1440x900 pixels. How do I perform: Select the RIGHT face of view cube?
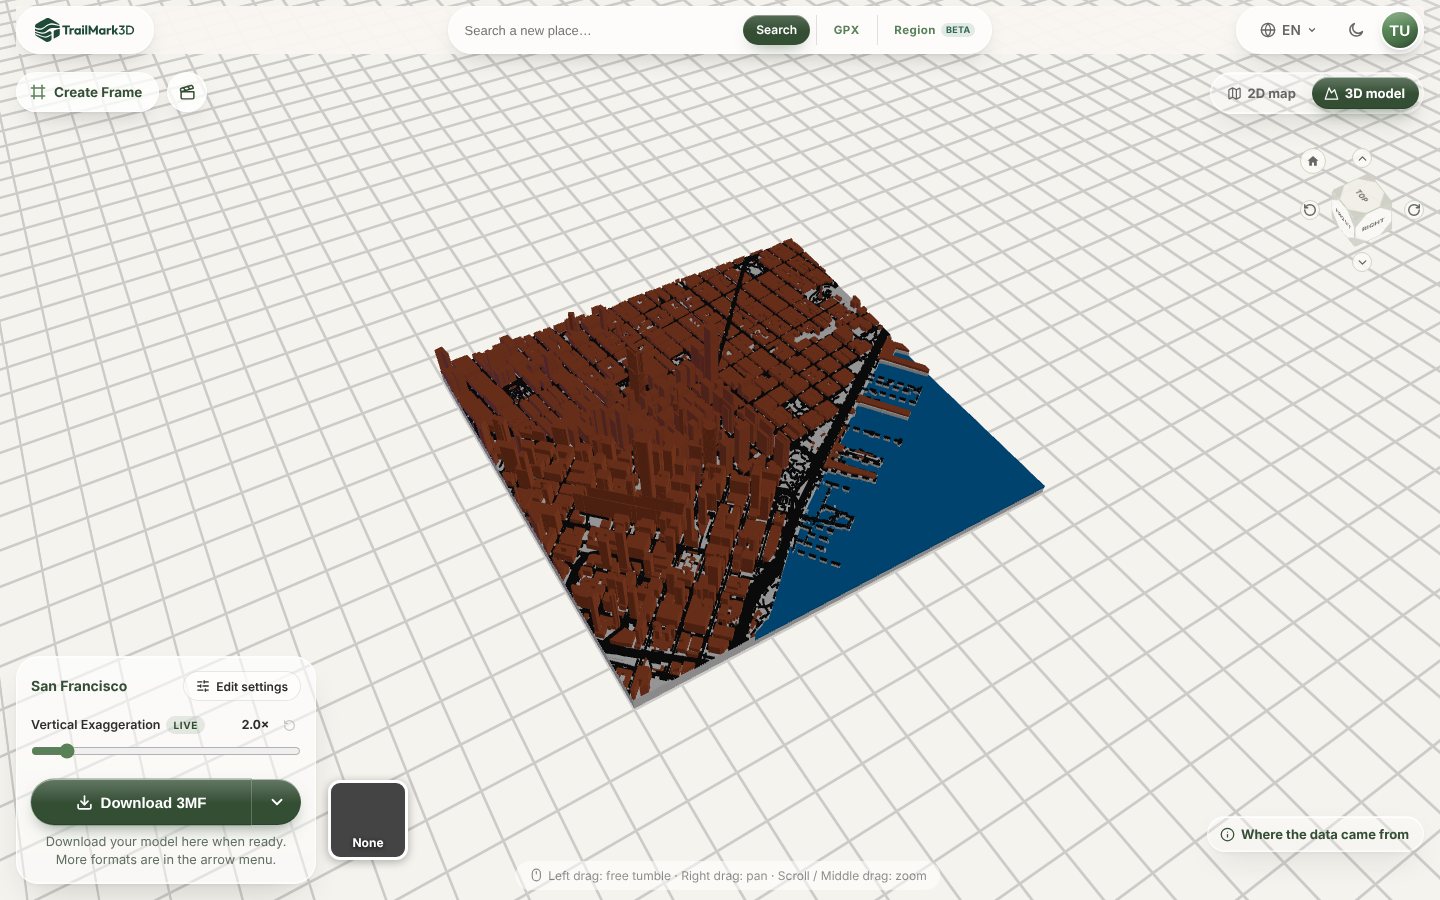click(x=1374, y=224)
